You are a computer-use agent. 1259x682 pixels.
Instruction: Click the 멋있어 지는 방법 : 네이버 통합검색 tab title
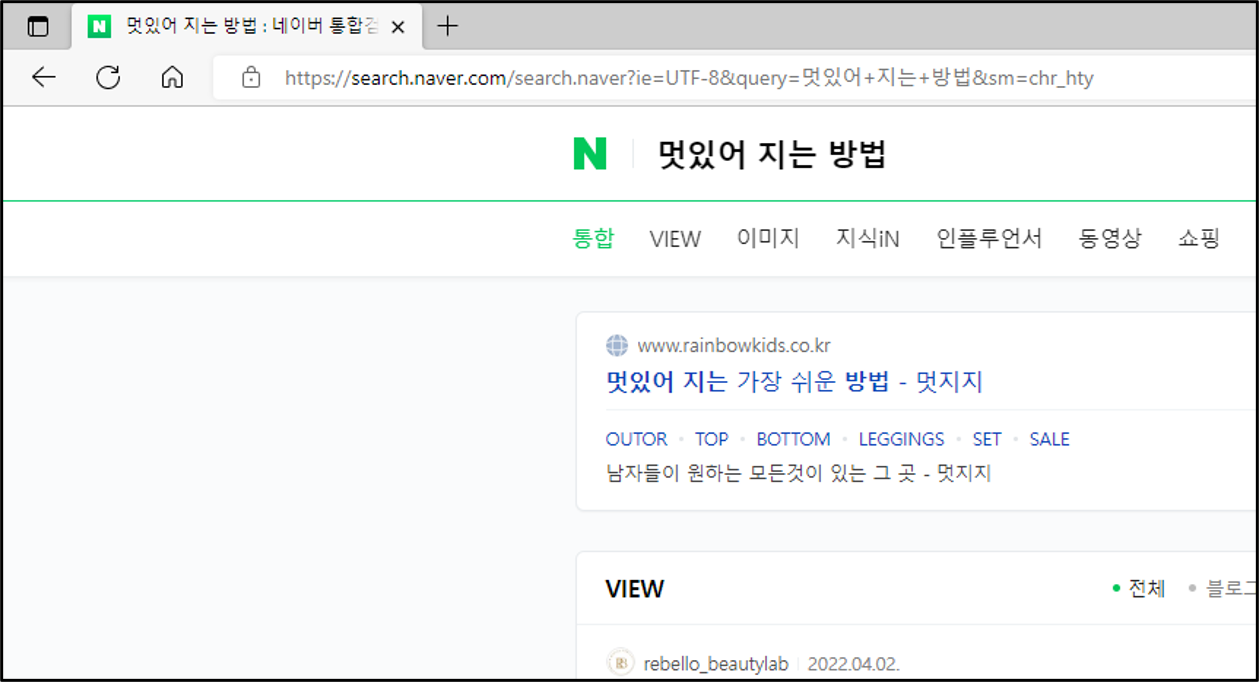(252, 27)
